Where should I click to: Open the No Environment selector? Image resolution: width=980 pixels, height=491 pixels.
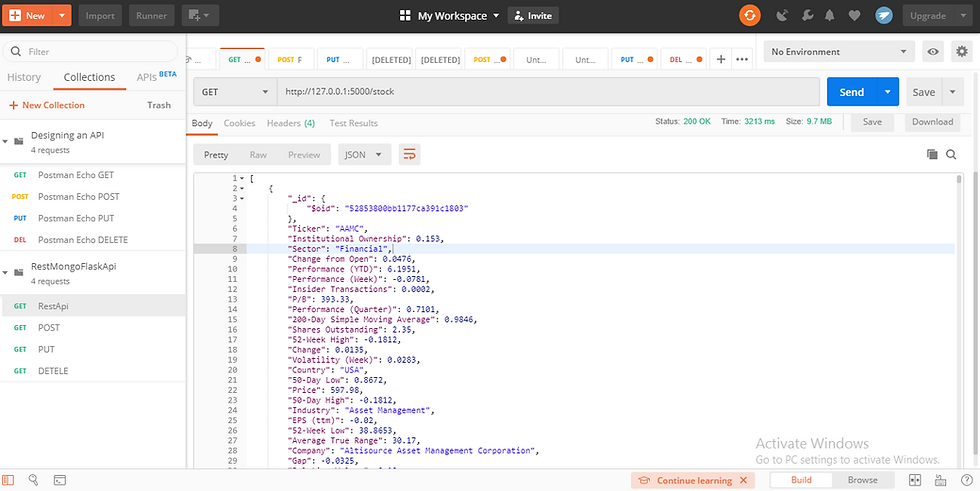click(x=839, y=52)
